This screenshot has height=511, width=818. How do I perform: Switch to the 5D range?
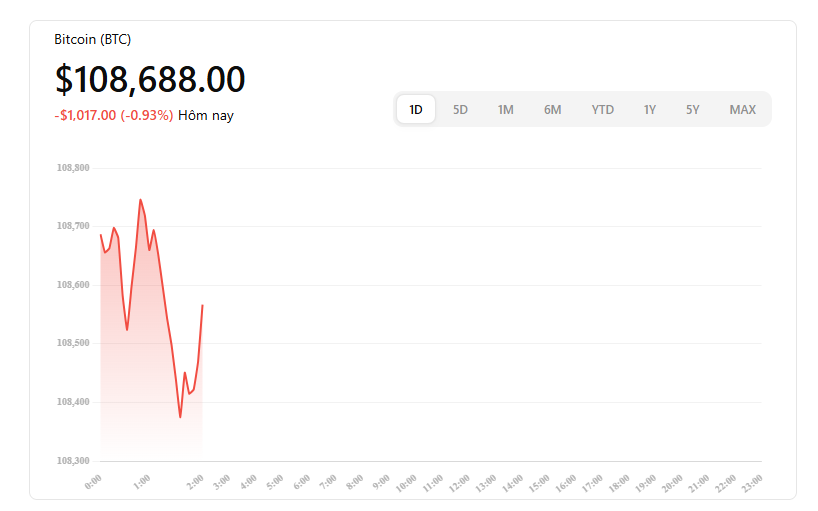coord(460,110)
